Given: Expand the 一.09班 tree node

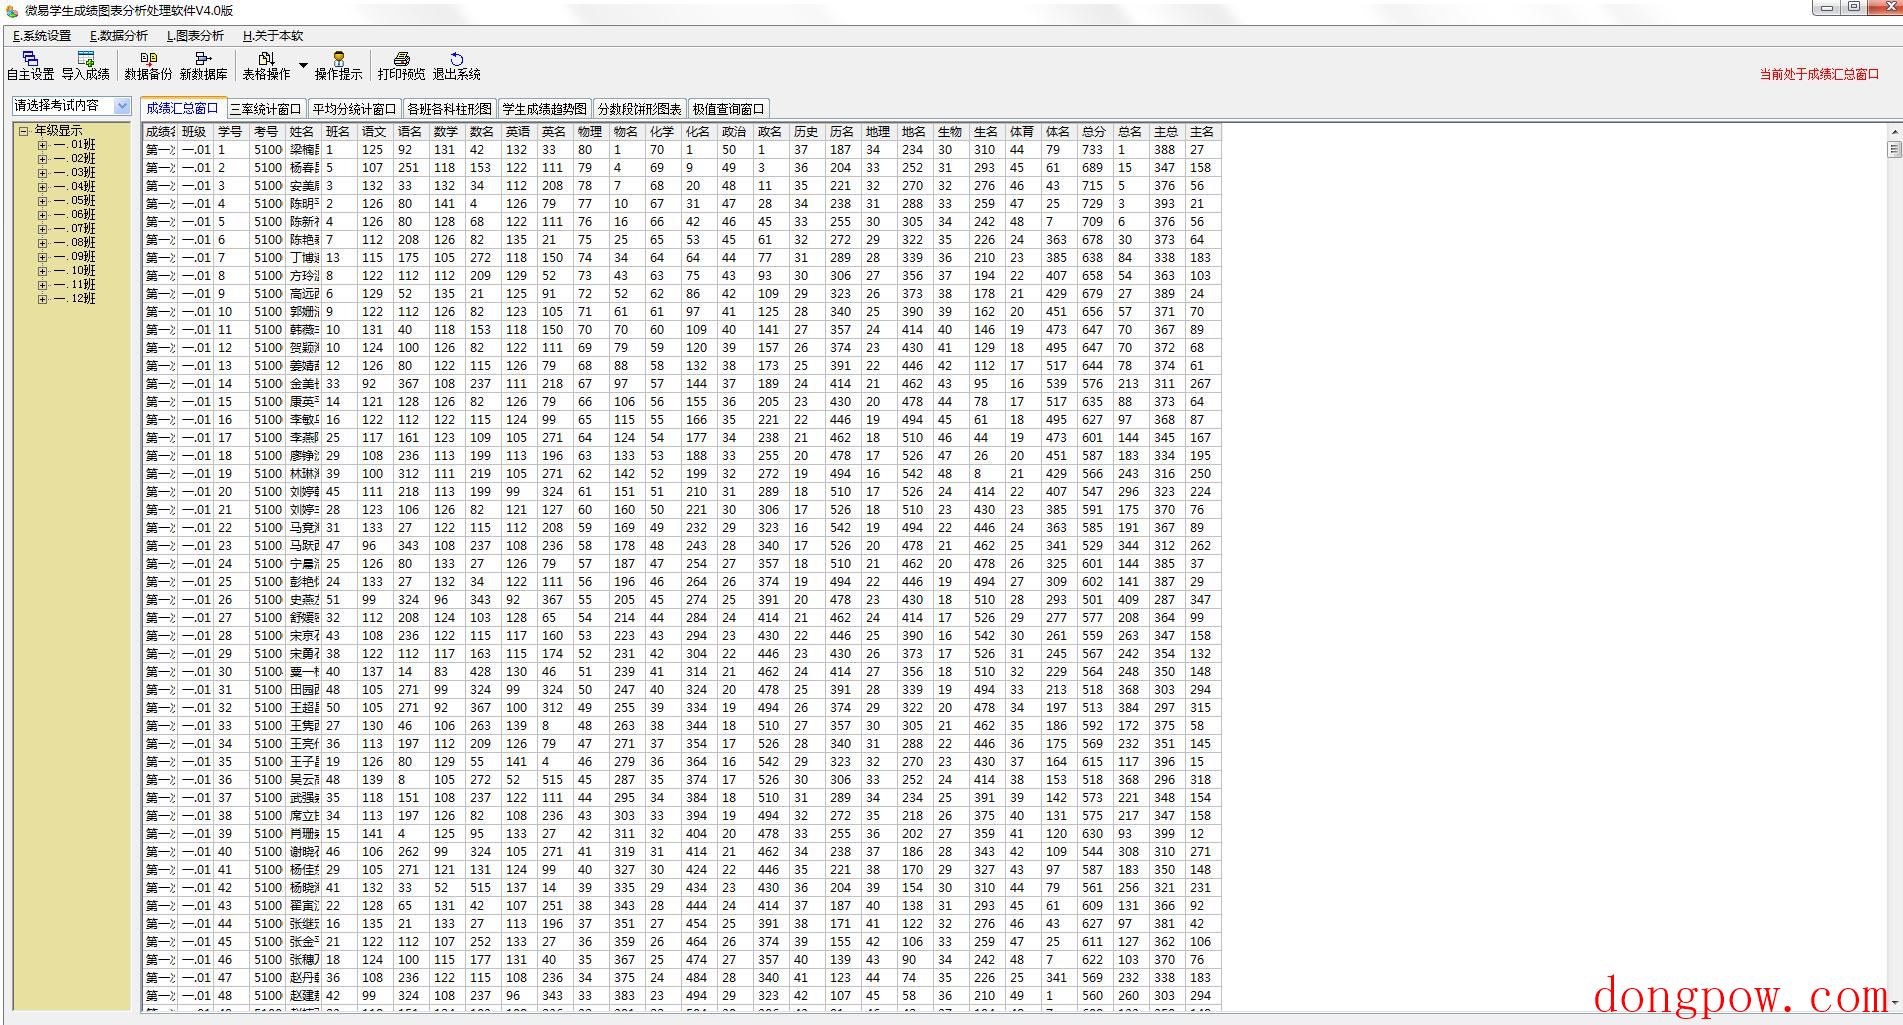Looking at the screenshot, I should (x=42, y=257).
